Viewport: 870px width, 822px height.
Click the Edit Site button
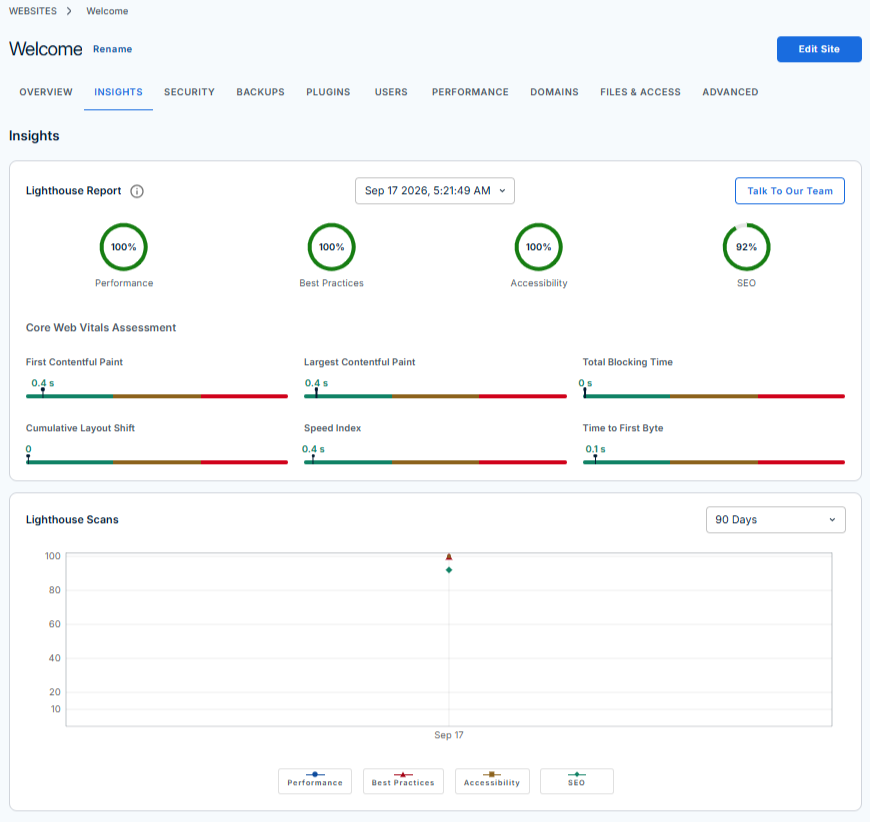(819, 49)
